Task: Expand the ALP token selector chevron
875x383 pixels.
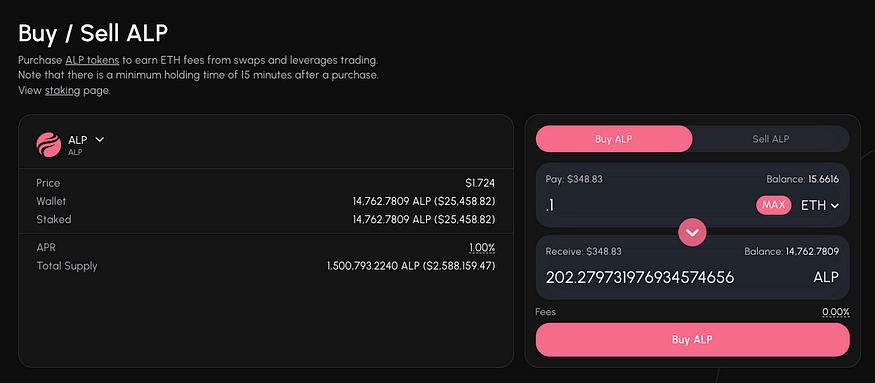Action: coord(99,139)
